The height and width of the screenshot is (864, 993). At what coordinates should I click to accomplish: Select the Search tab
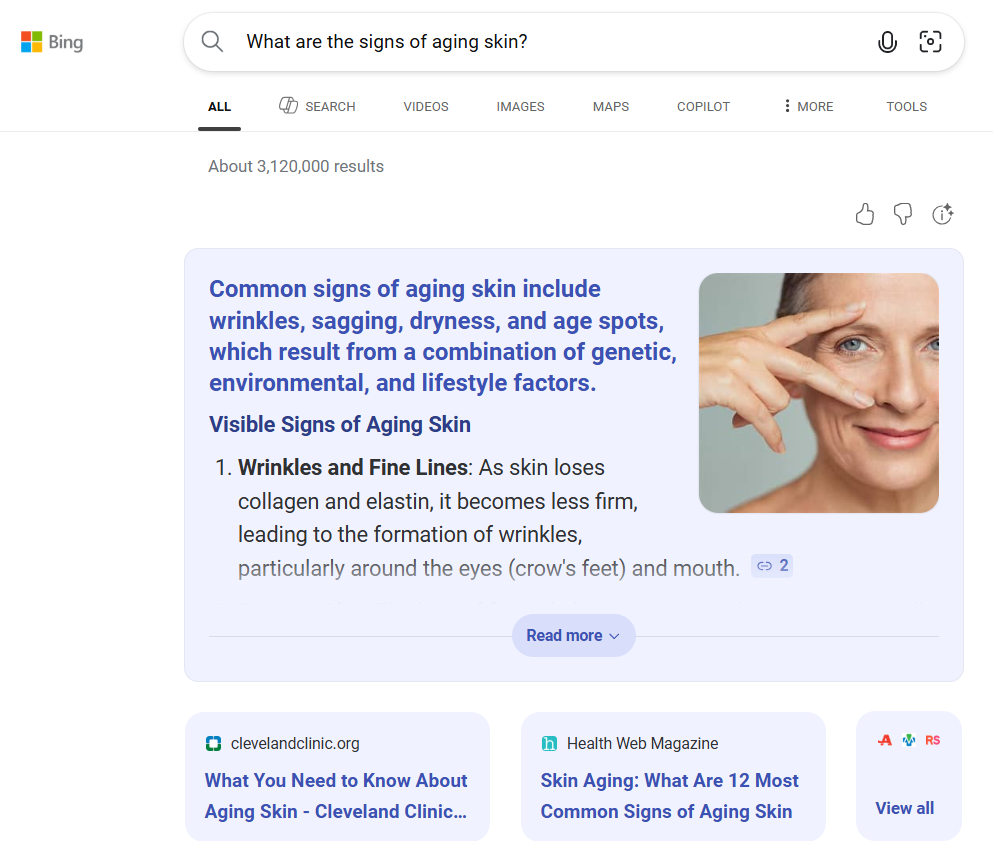[317, 106]
